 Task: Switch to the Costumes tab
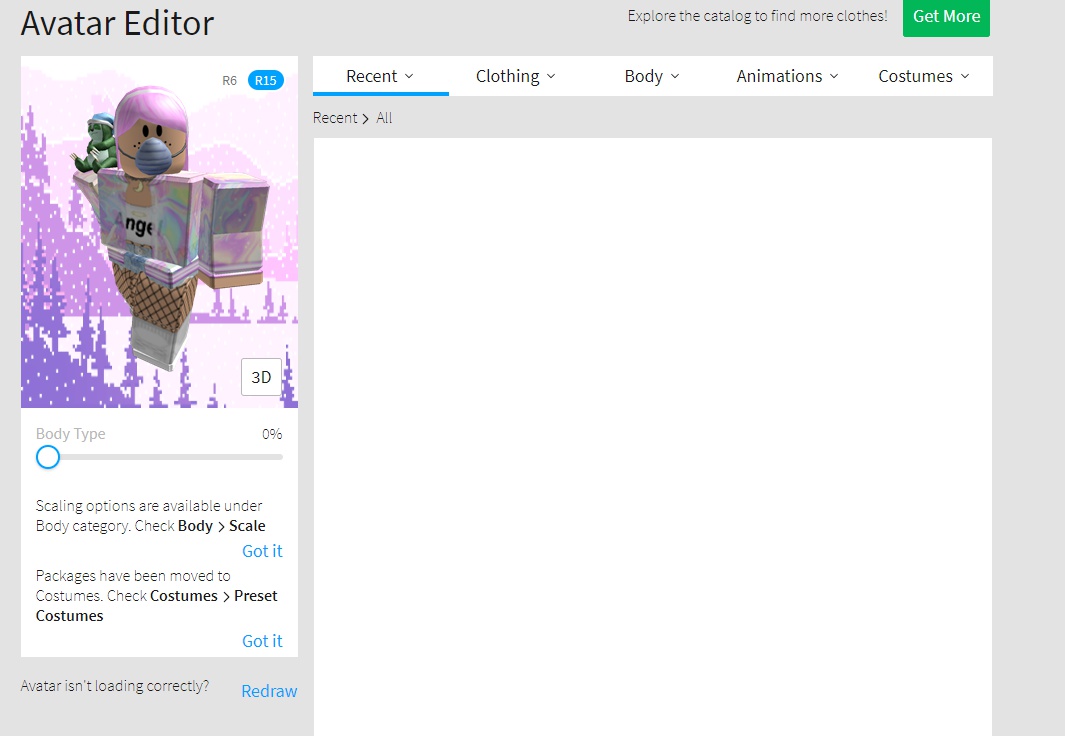[x=916, y=75]
